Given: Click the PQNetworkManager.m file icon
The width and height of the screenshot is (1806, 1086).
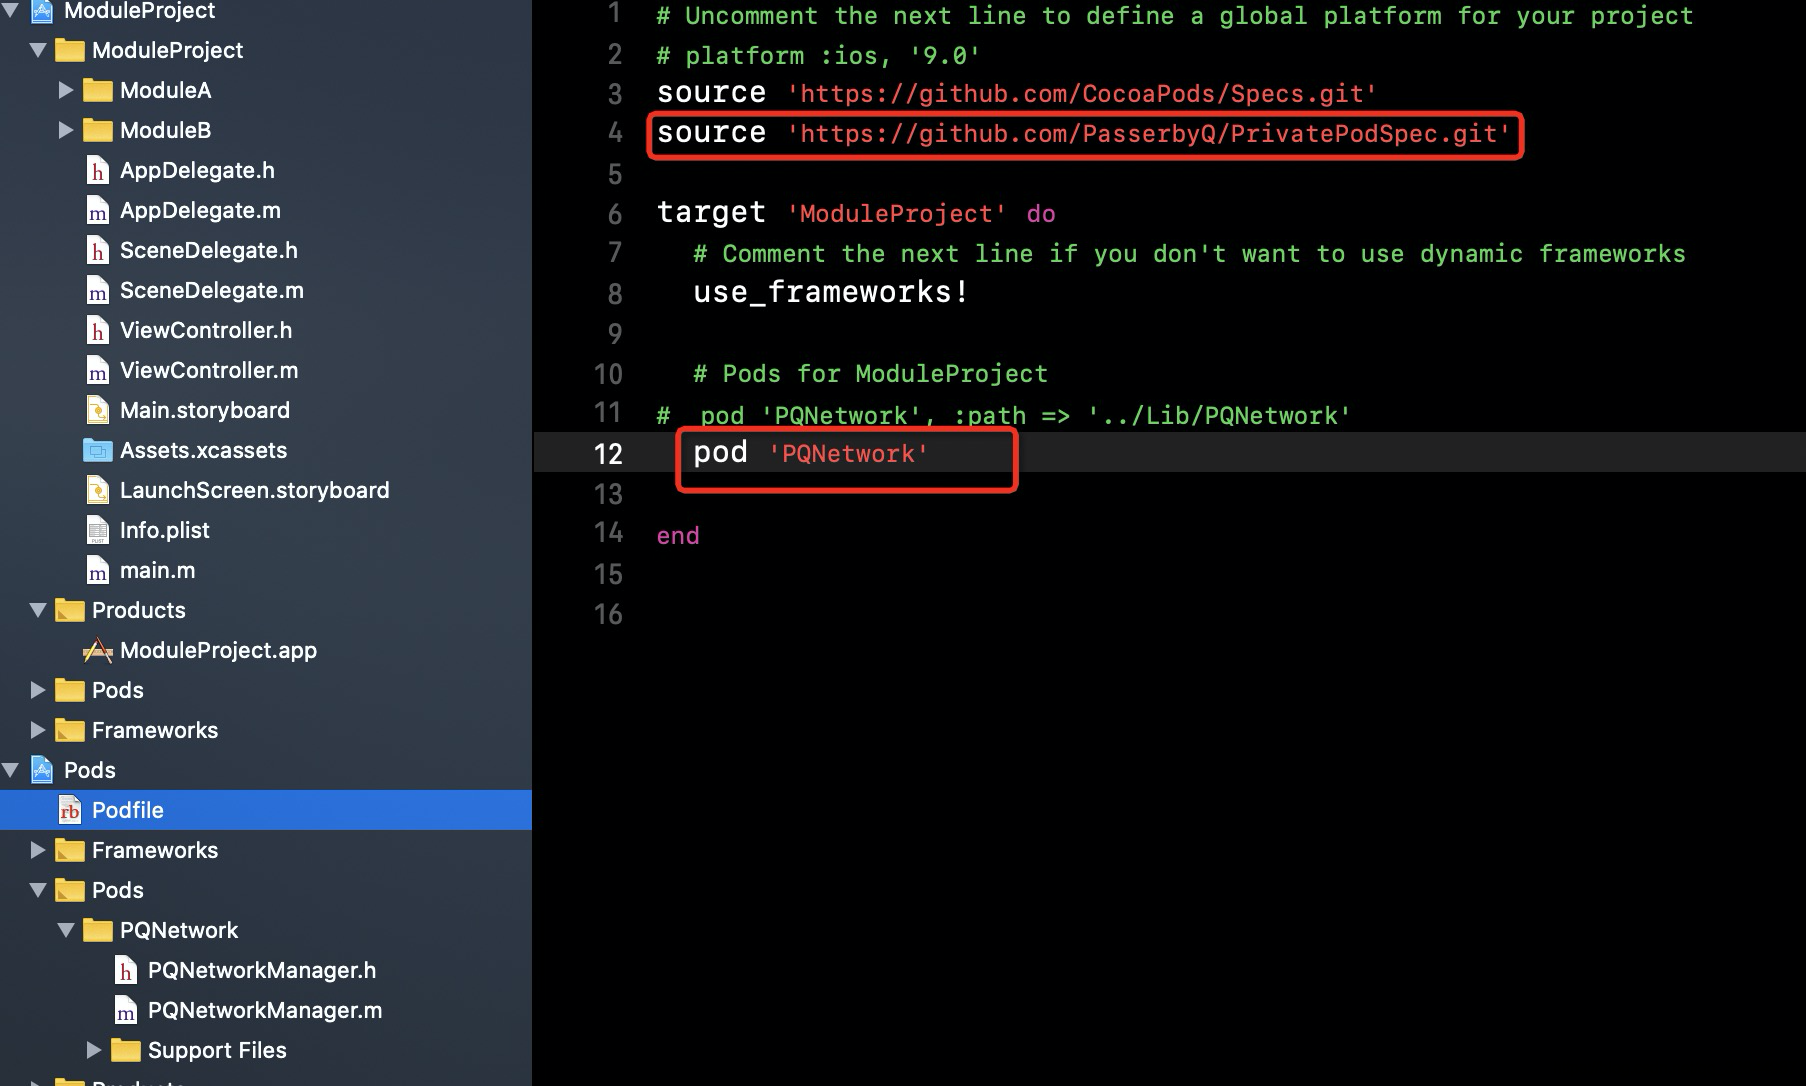Looking at the screenshot, I should click(x=125, y=1010).
